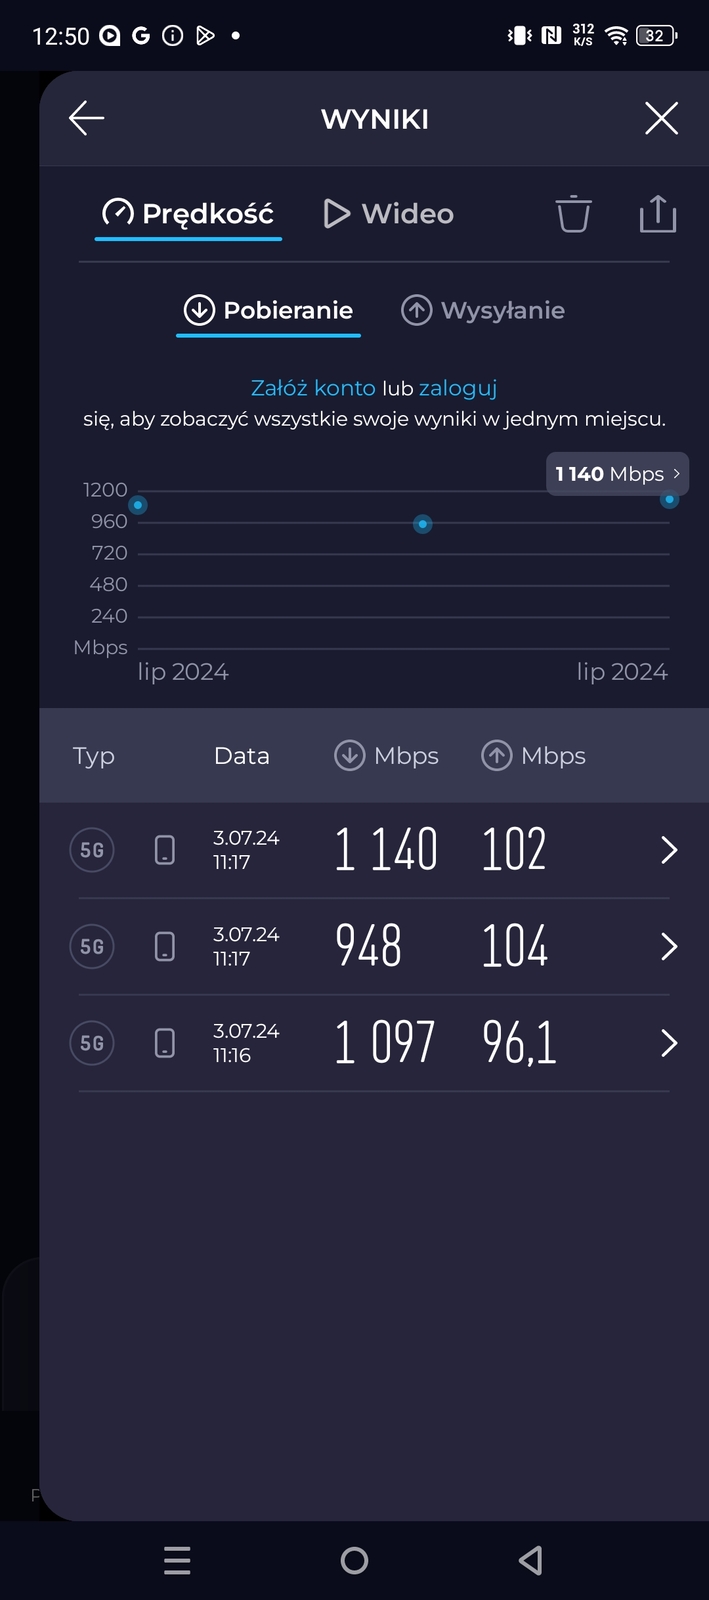Screen dimensions: 709x1600
Task: Tap the phone icon on 11:16 result
Action: coord(165,1043)
